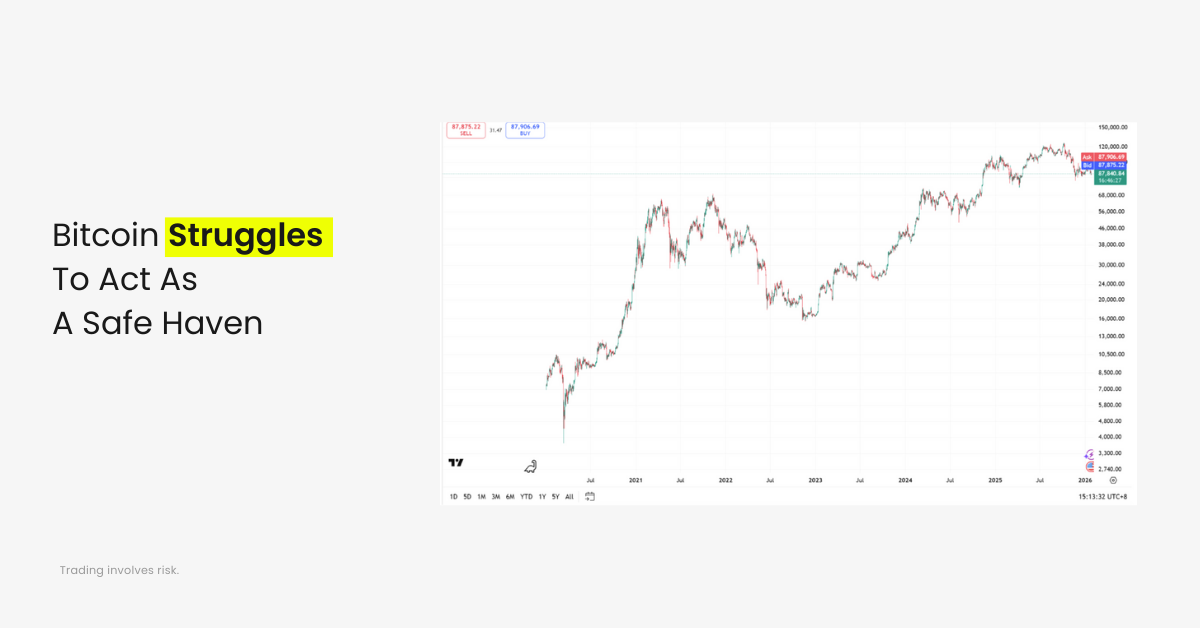Switch to the 3M time range
Image resolution: width=1200 pixels, height=628 pixels.
495,496
